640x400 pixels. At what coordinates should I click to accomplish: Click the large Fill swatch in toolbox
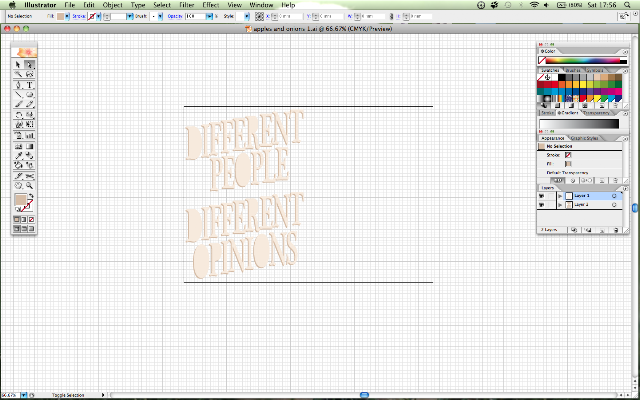[20, 200]
